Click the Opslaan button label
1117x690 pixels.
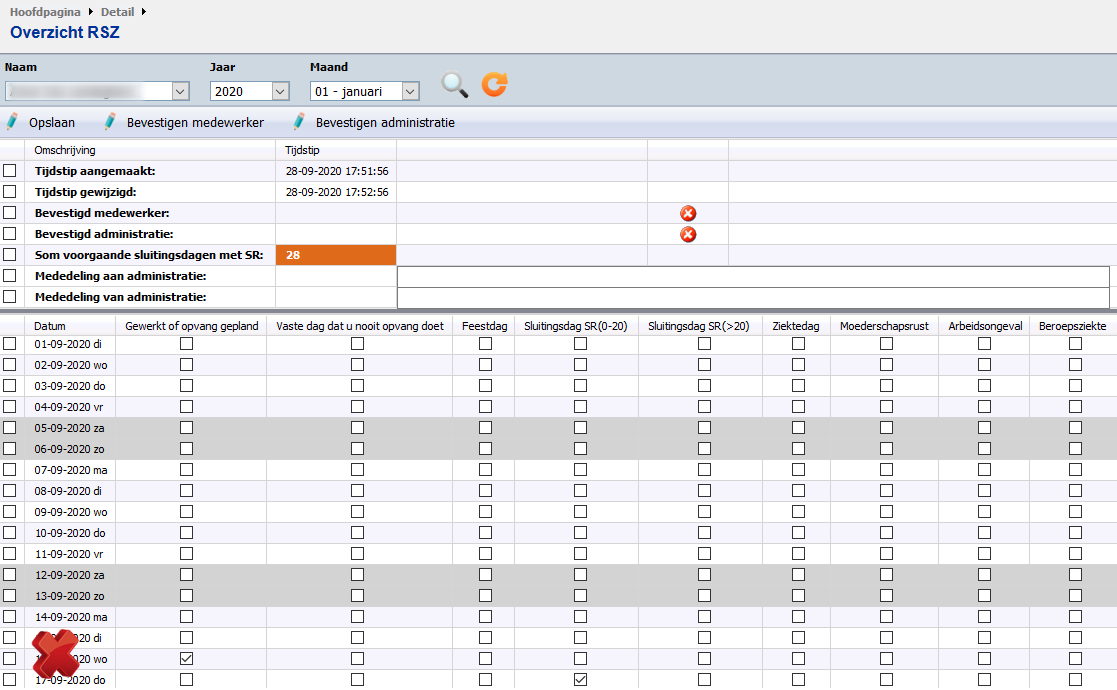[x=52, y=123]
